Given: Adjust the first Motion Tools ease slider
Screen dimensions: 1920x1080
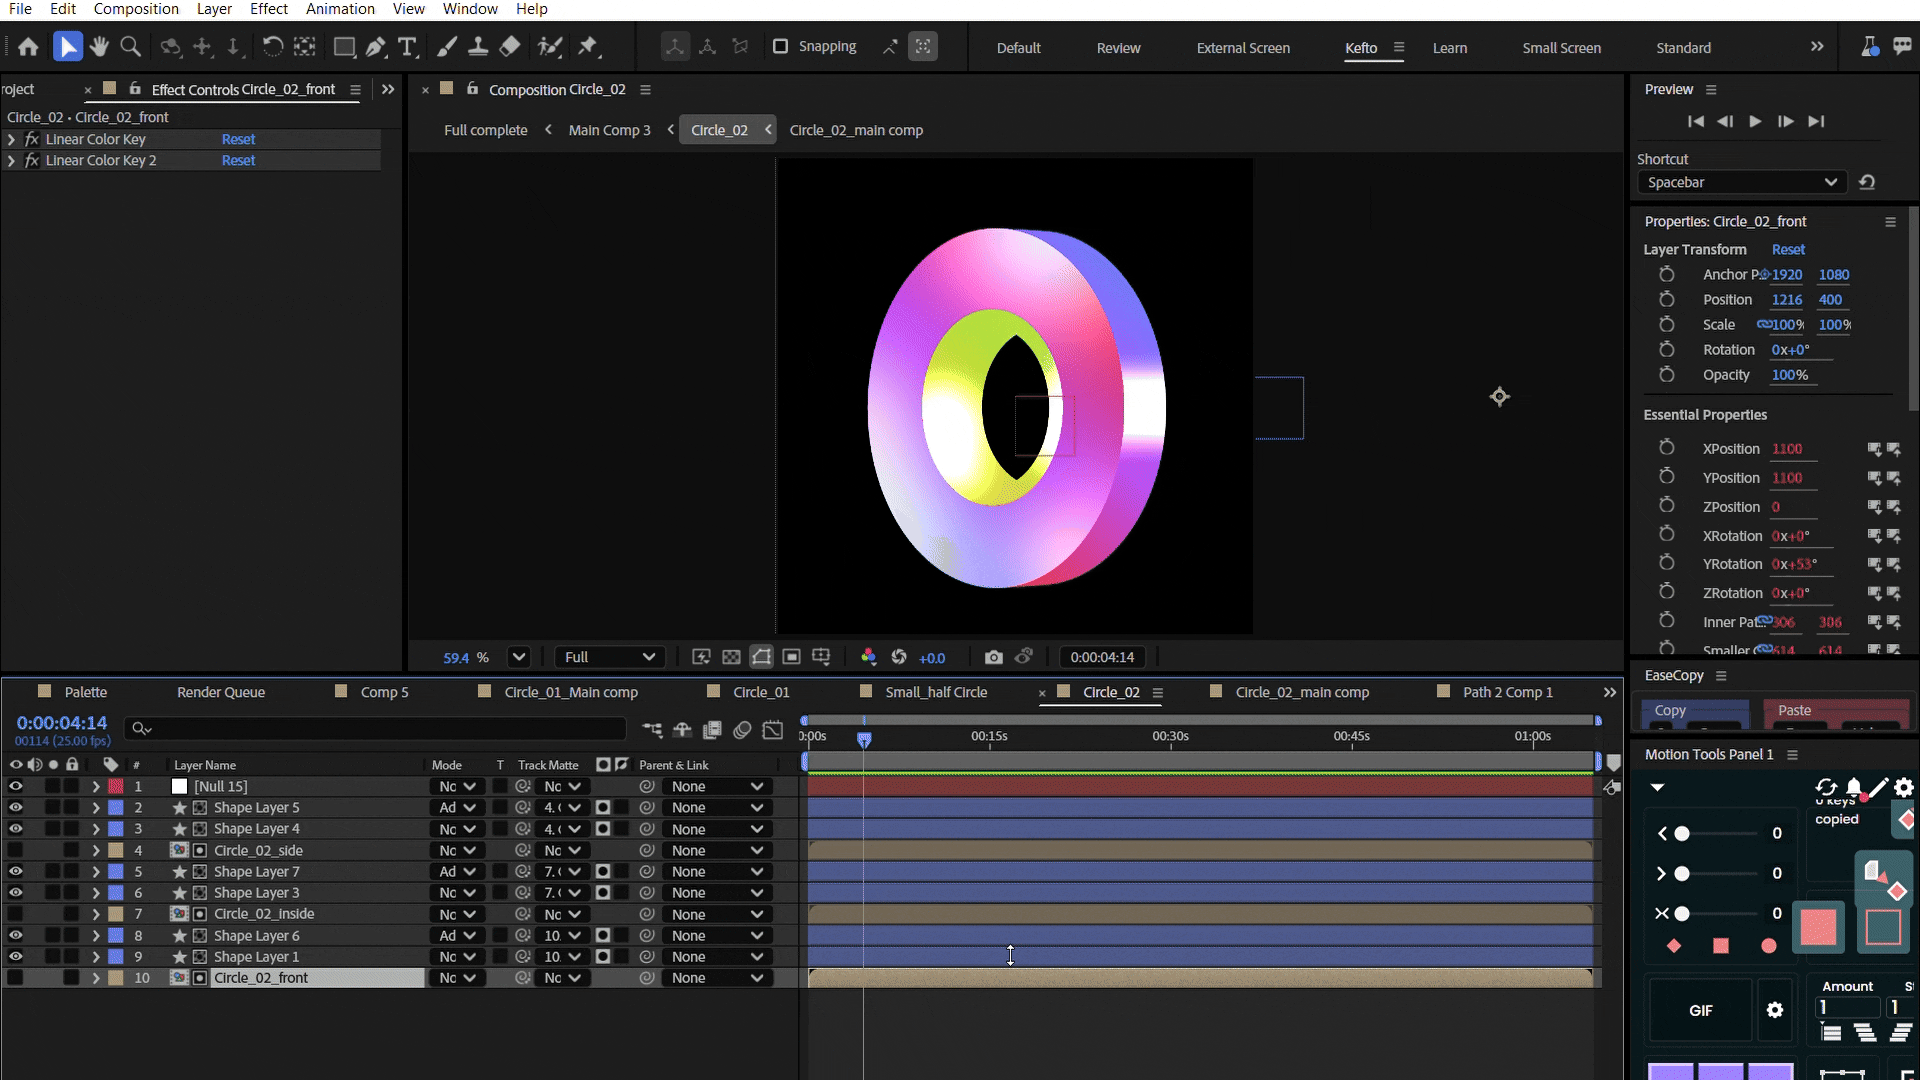Looking at the screenshot, I should tap(1682, 834).
